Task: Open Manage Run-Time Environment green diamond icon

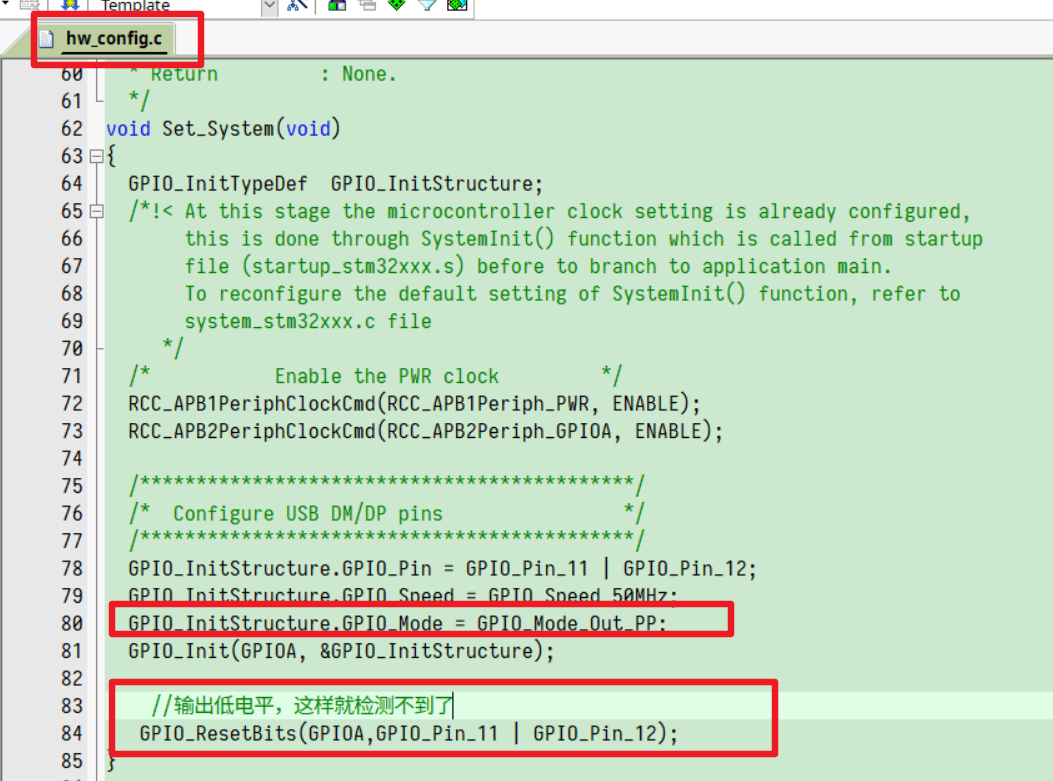Action: click(396, 6)
